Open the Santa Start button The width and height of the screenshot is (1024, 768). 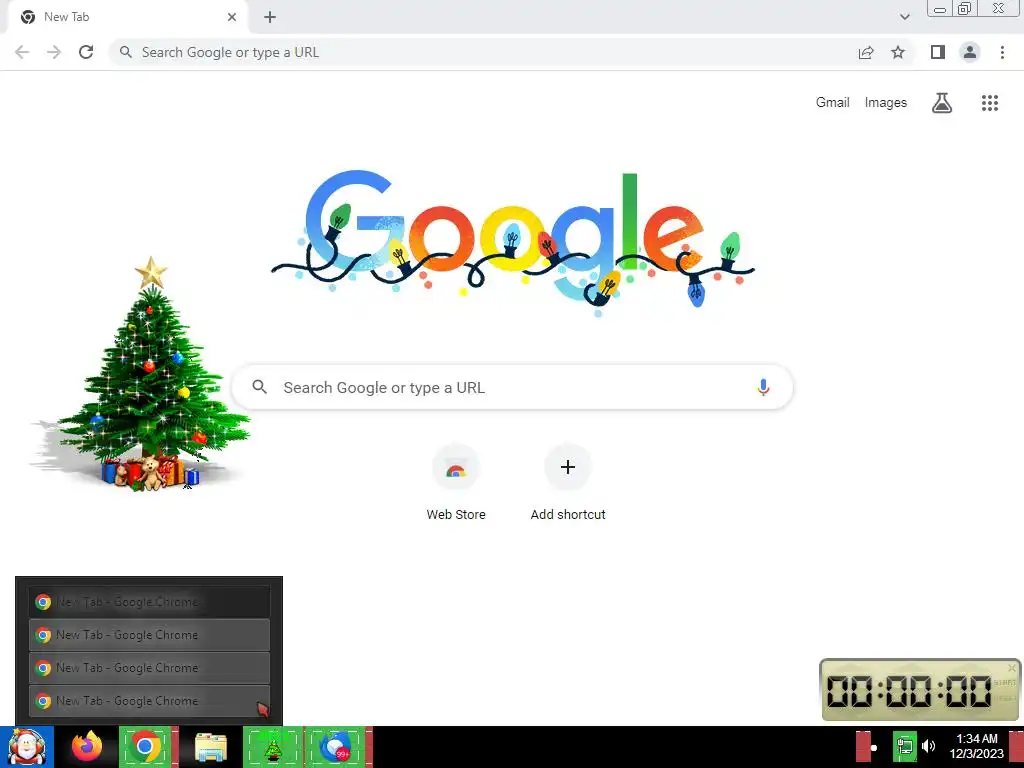[27, 747]
